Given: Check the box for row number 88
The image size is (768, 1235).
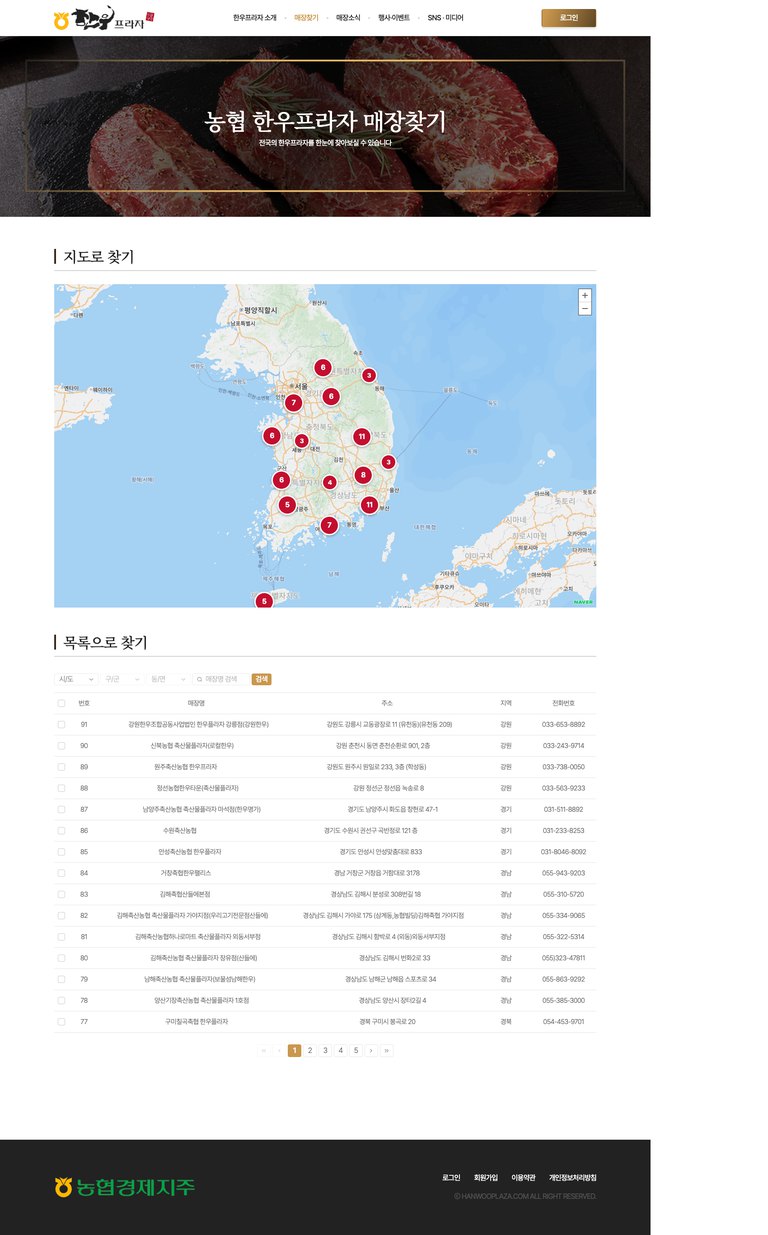Looking at the screenshot, I should click(x=61, y=788).
